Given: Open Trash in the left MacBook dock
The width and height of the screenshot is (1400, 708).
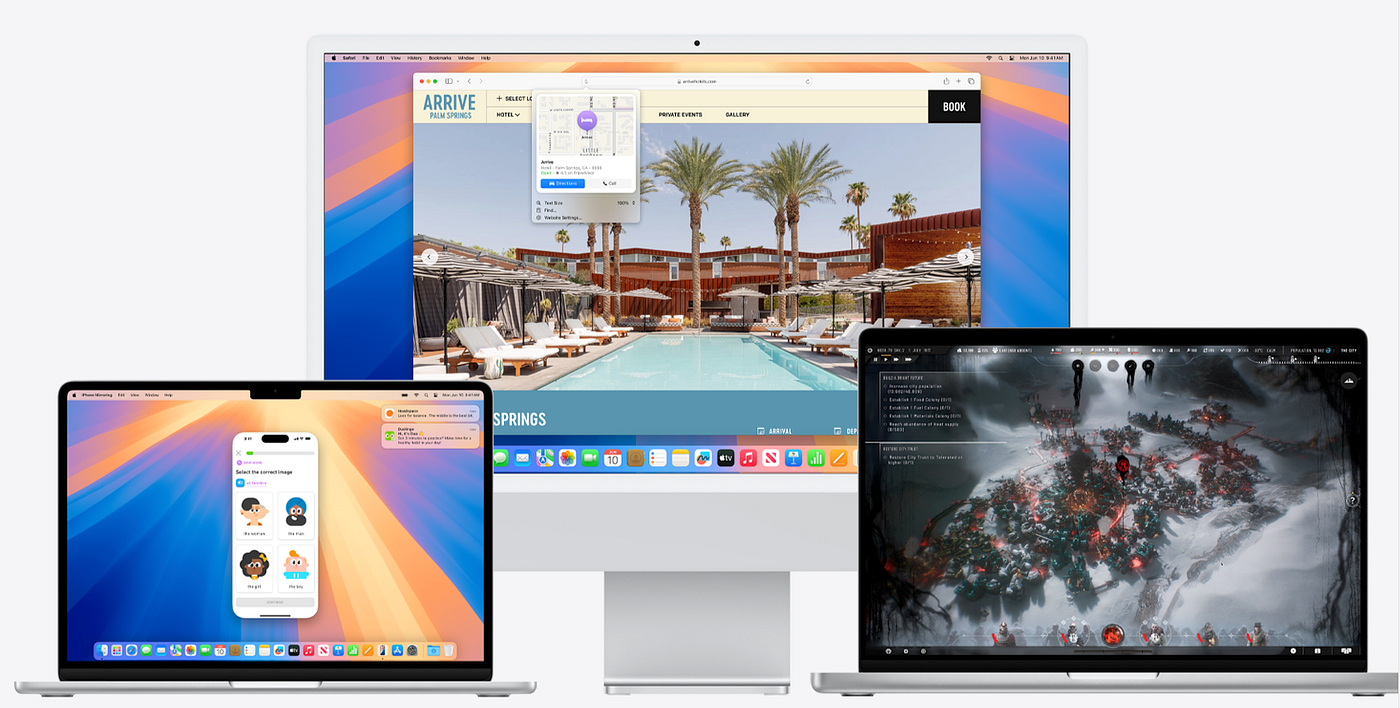Looking at the screenshot, I should click(x=449, y=650).
